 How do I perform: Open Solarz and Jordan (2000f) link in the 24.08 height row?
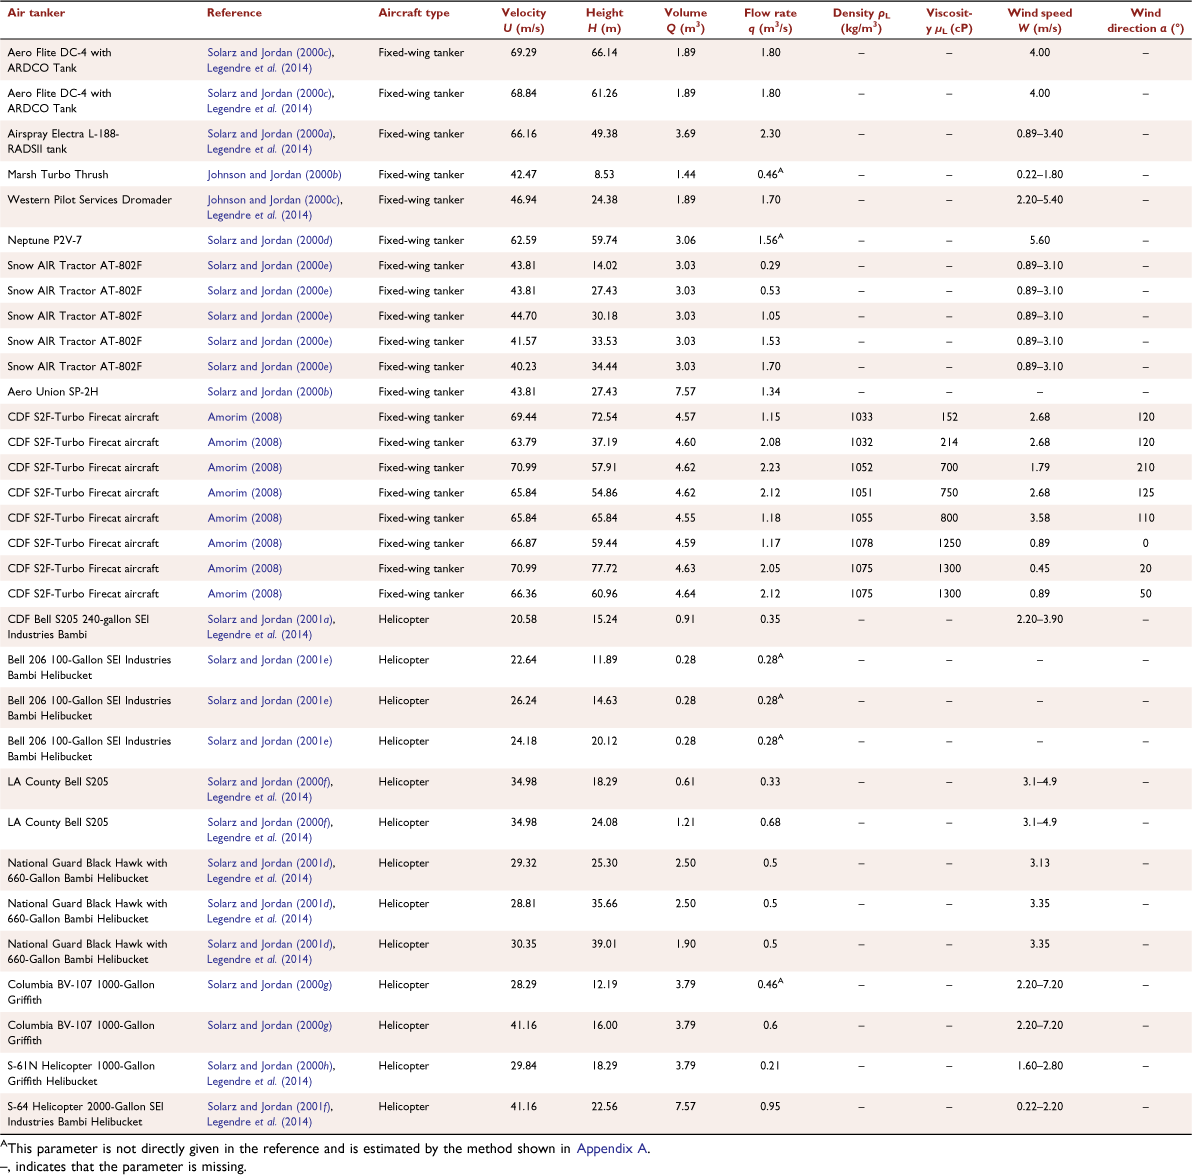click(270, 822)
